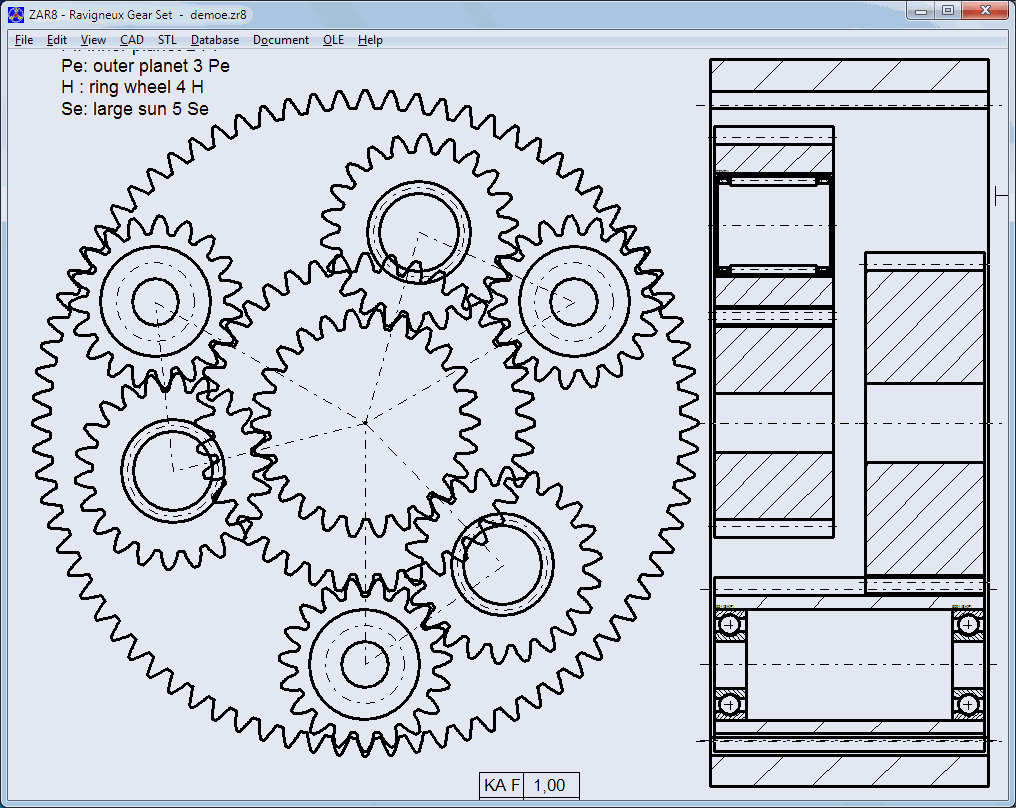Close the ZAR8 Ravigneux Gear Set window
This screenshot has height=808, width=1016.
click(x=984, y=11)
